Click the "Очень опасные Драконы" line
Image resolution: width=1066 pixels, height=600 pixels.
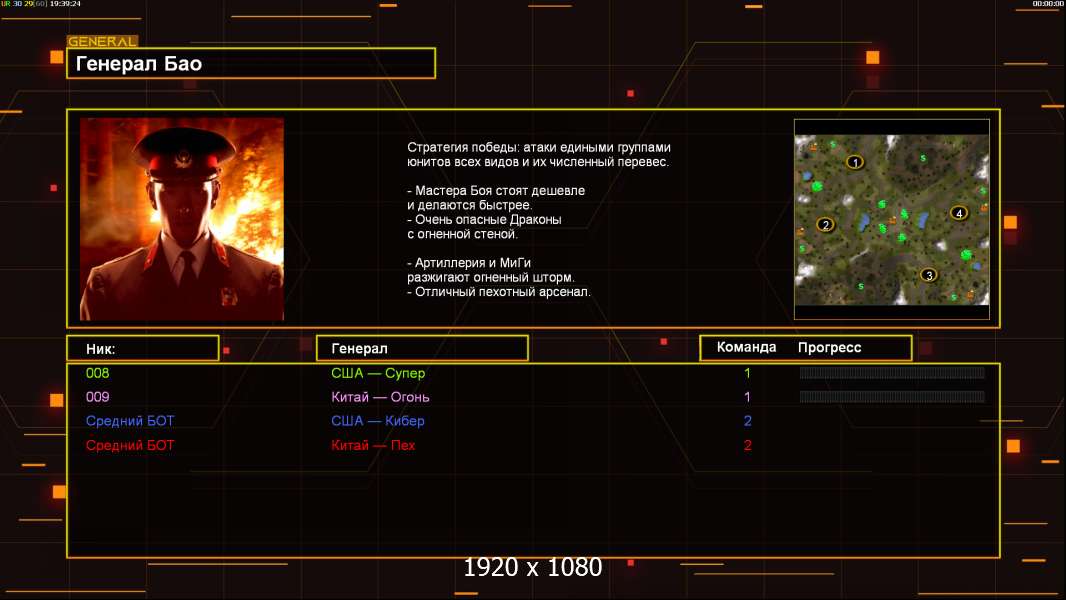tap(485, 219)
